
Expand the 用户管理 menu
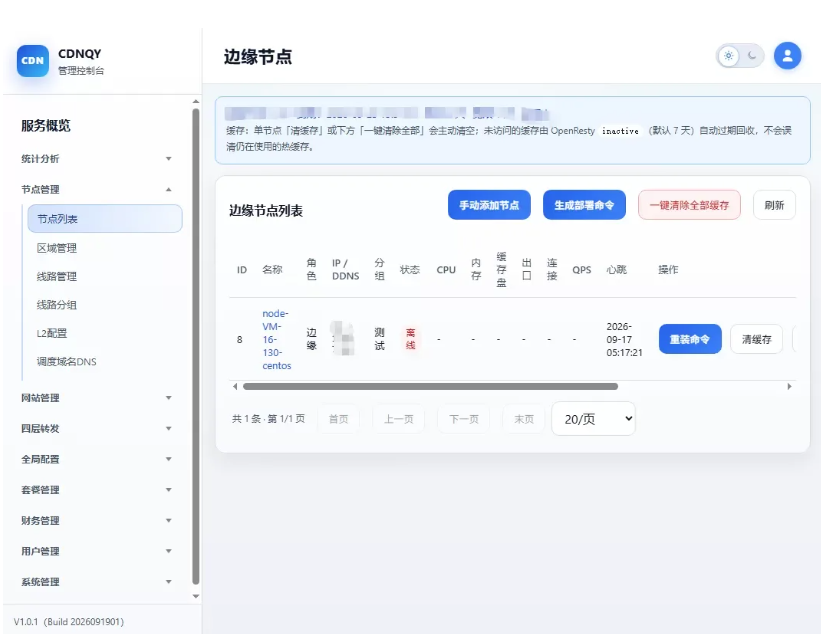pyautogui.click(x=96, y=551)
